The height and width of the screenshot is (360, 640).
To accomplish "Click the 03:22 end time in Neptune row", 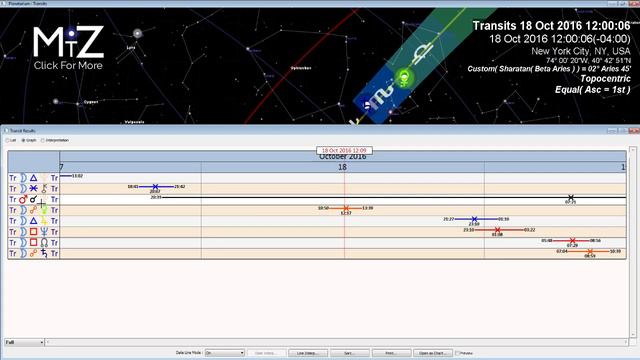I will (529, 230).
